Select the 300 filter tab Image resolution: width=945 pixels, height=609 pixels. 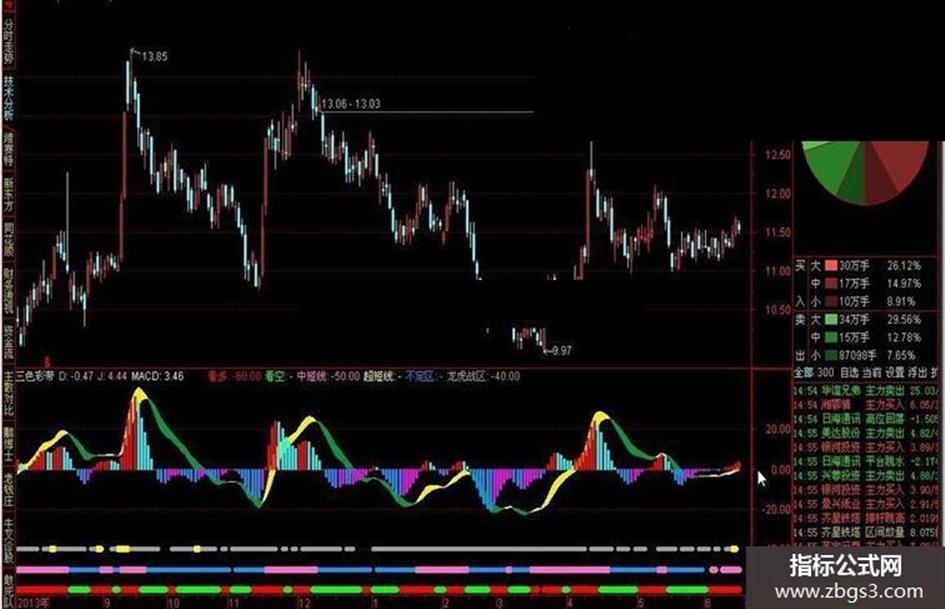tap(825, 373)
